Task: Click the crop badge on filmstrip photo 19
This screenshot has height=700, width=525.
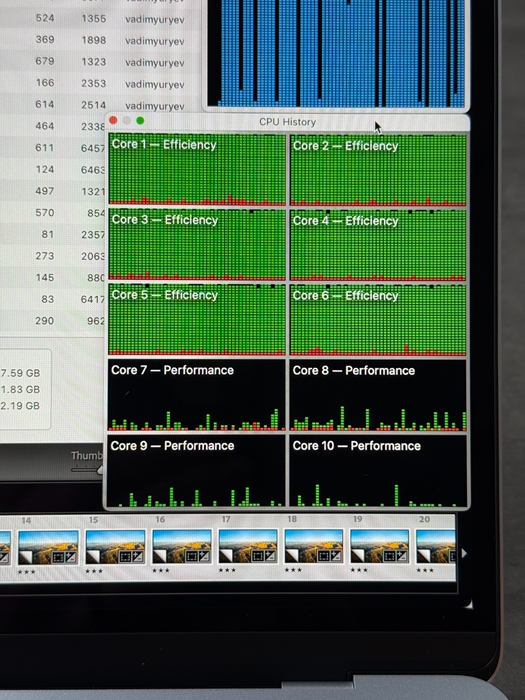Action: [389, 556]
